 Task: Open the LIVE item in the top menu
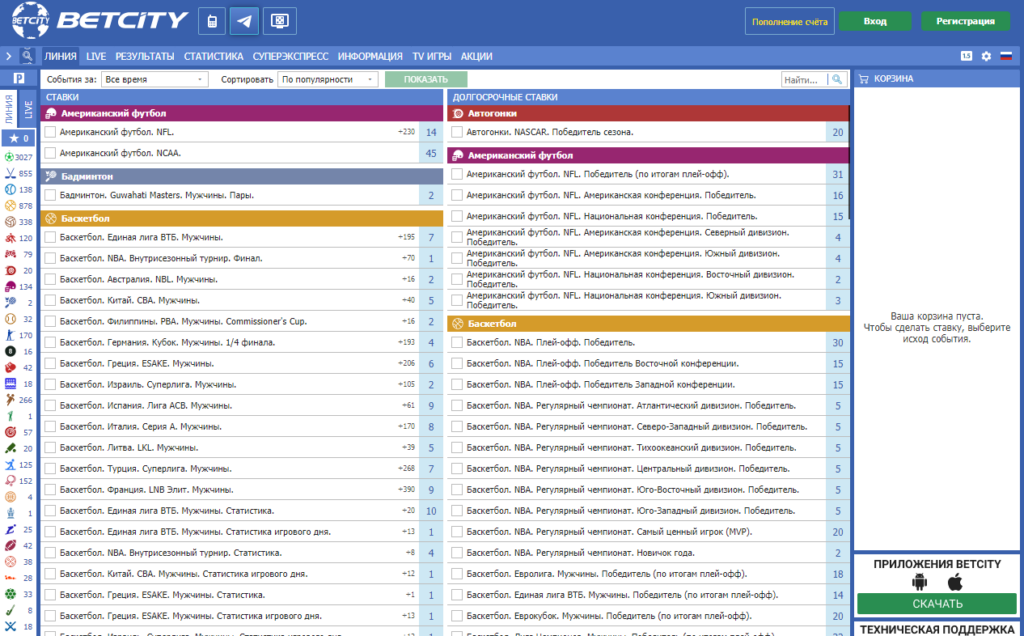click(96, 57)
